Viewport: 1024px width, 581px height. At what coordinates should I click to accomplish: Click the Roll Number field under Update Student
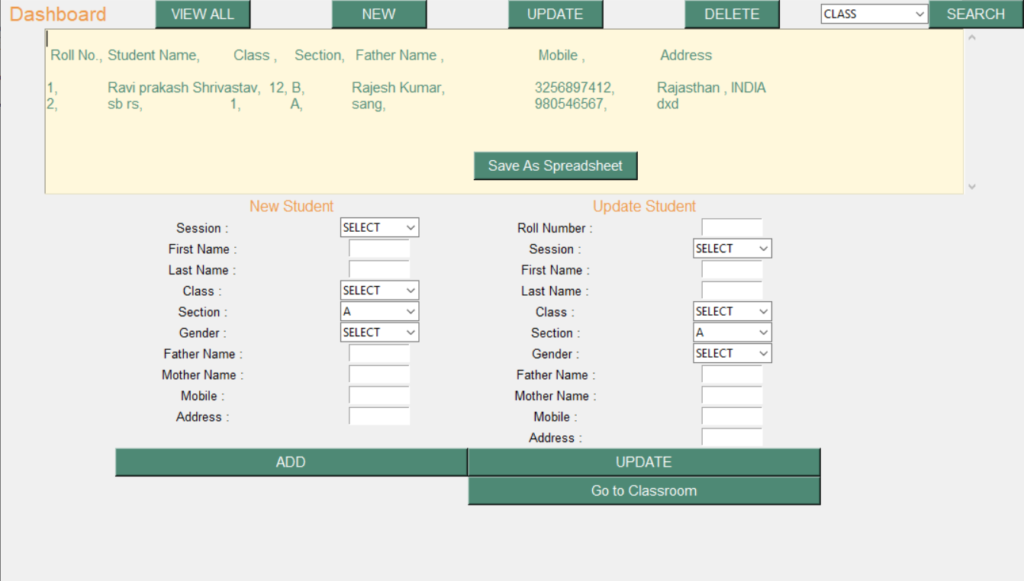click(732, 227)
